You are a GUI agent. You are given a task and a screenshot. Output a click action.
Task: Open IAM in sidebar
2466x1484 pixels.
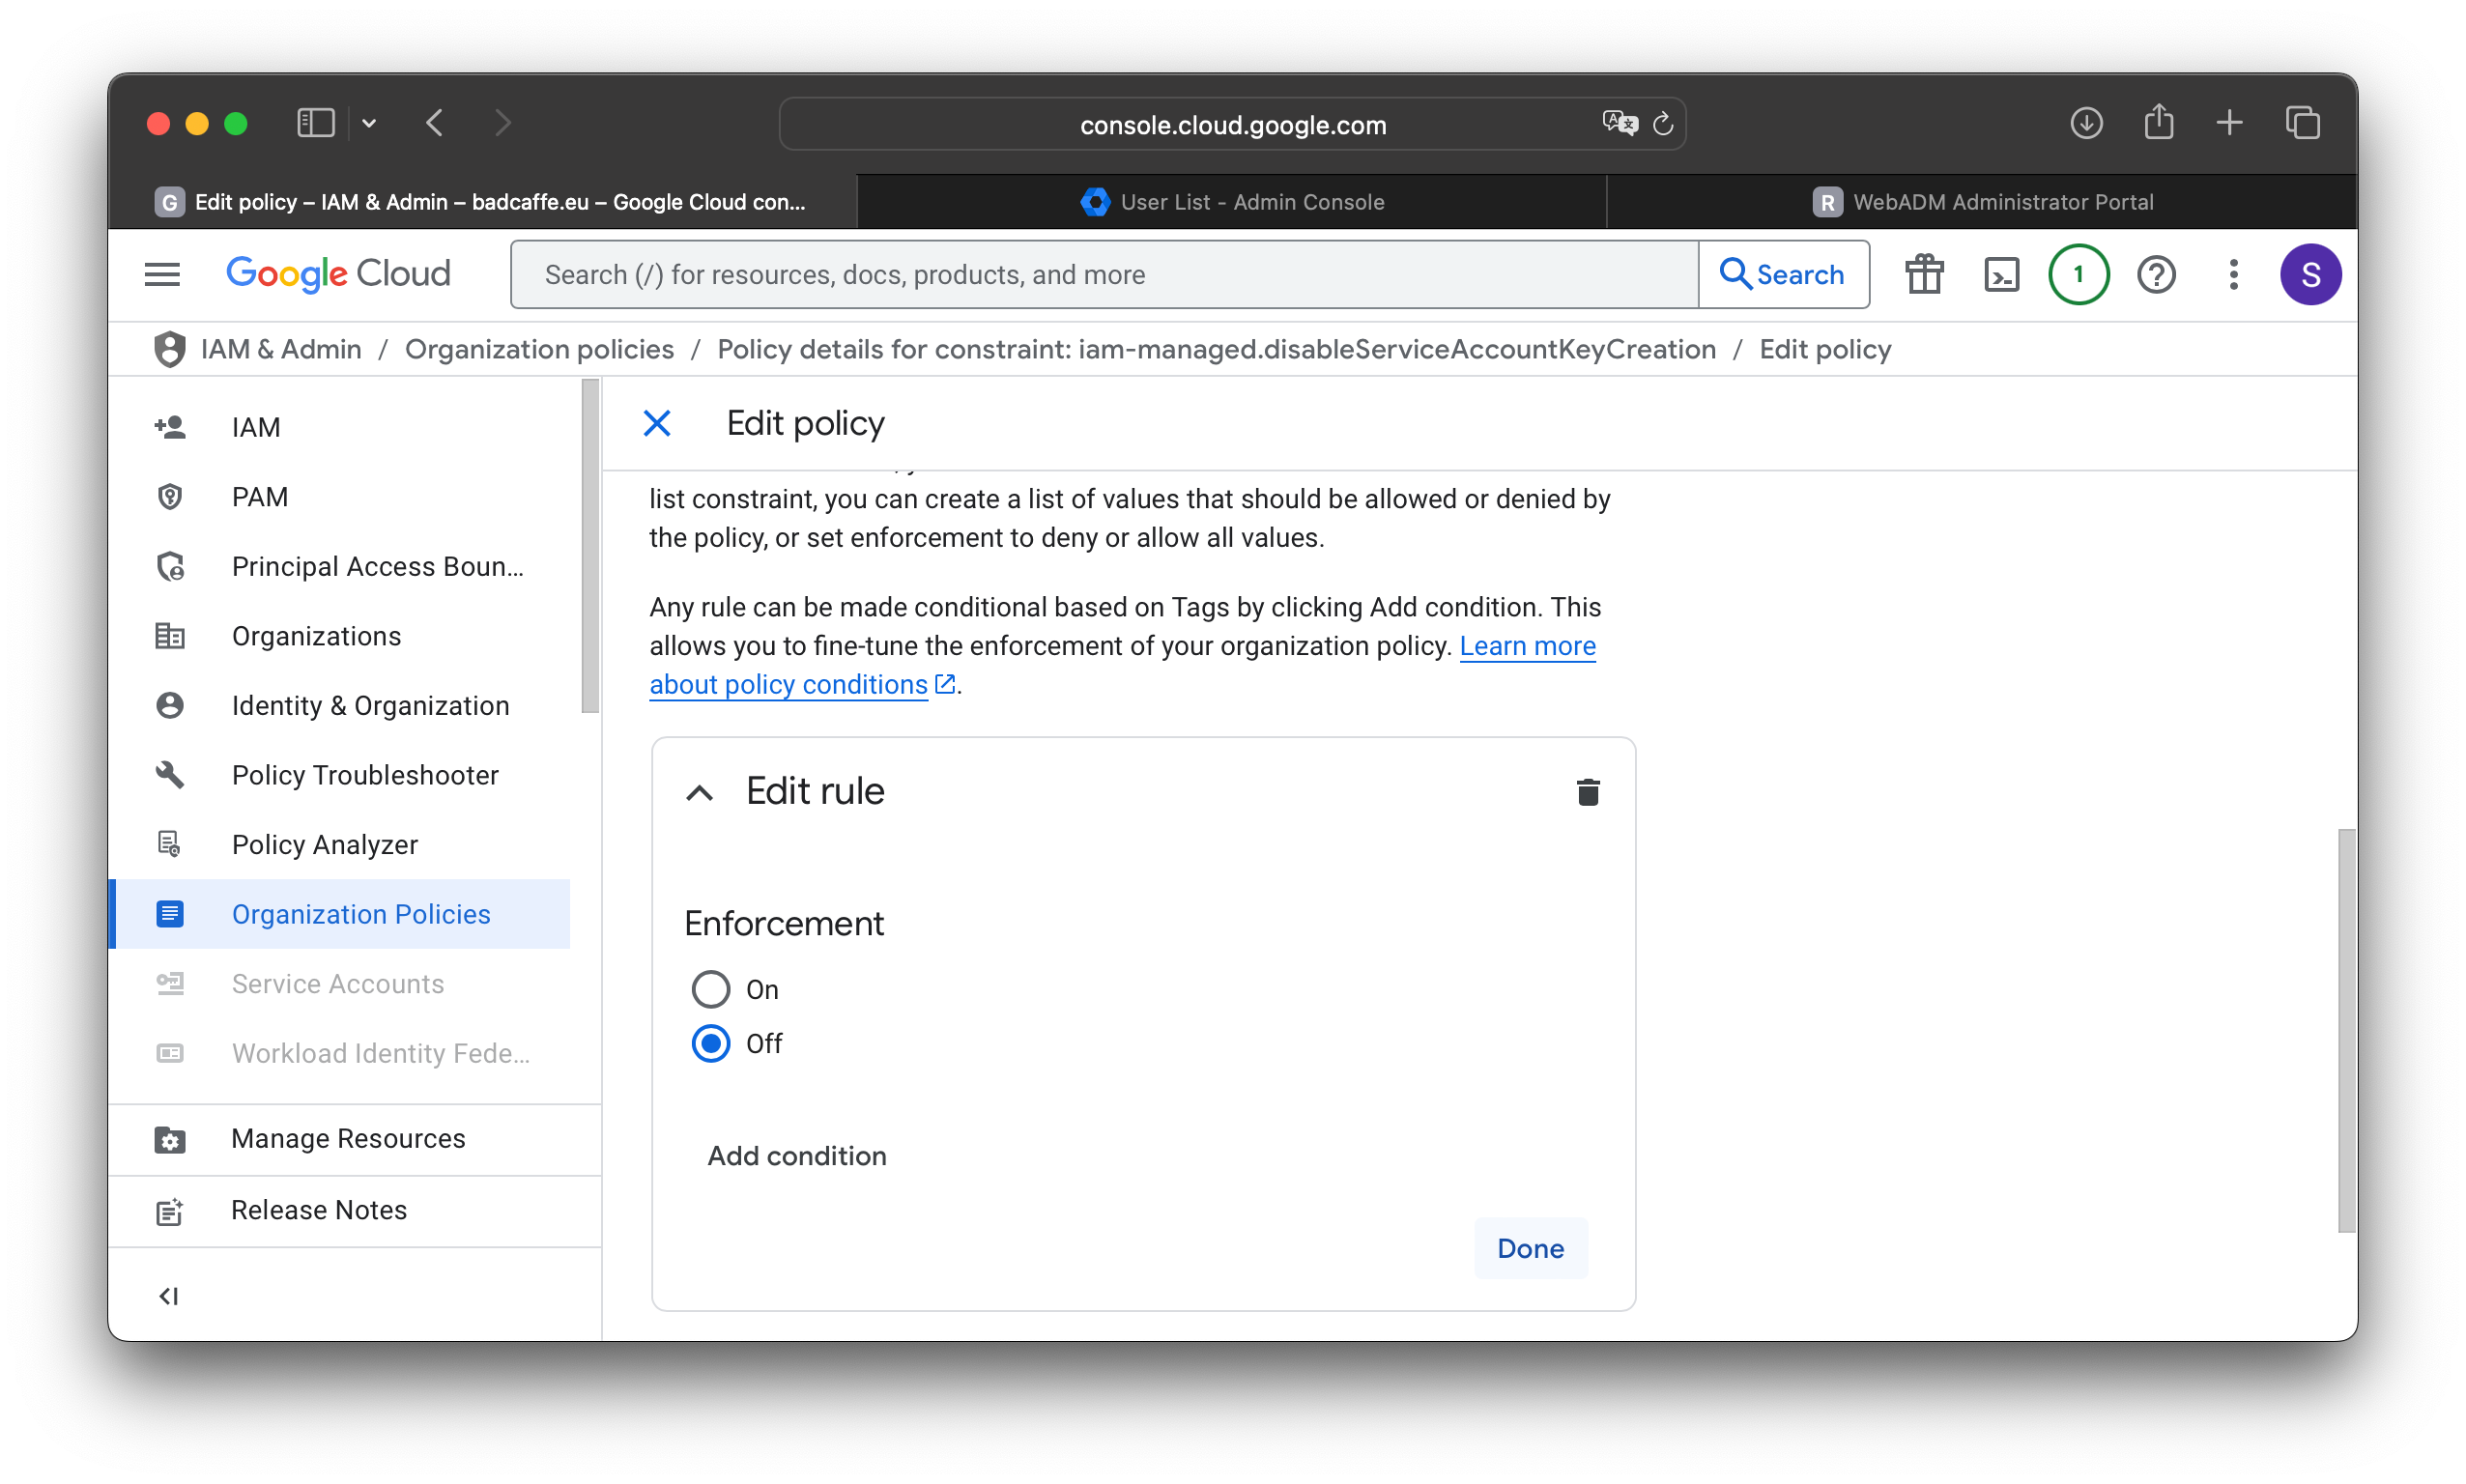click(x=340, y=427)
